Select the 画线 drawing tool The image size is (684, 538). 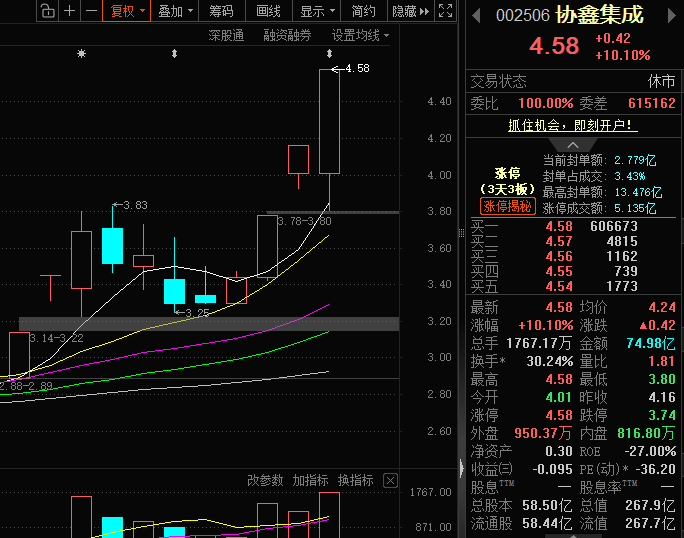(x=268, y=11)
